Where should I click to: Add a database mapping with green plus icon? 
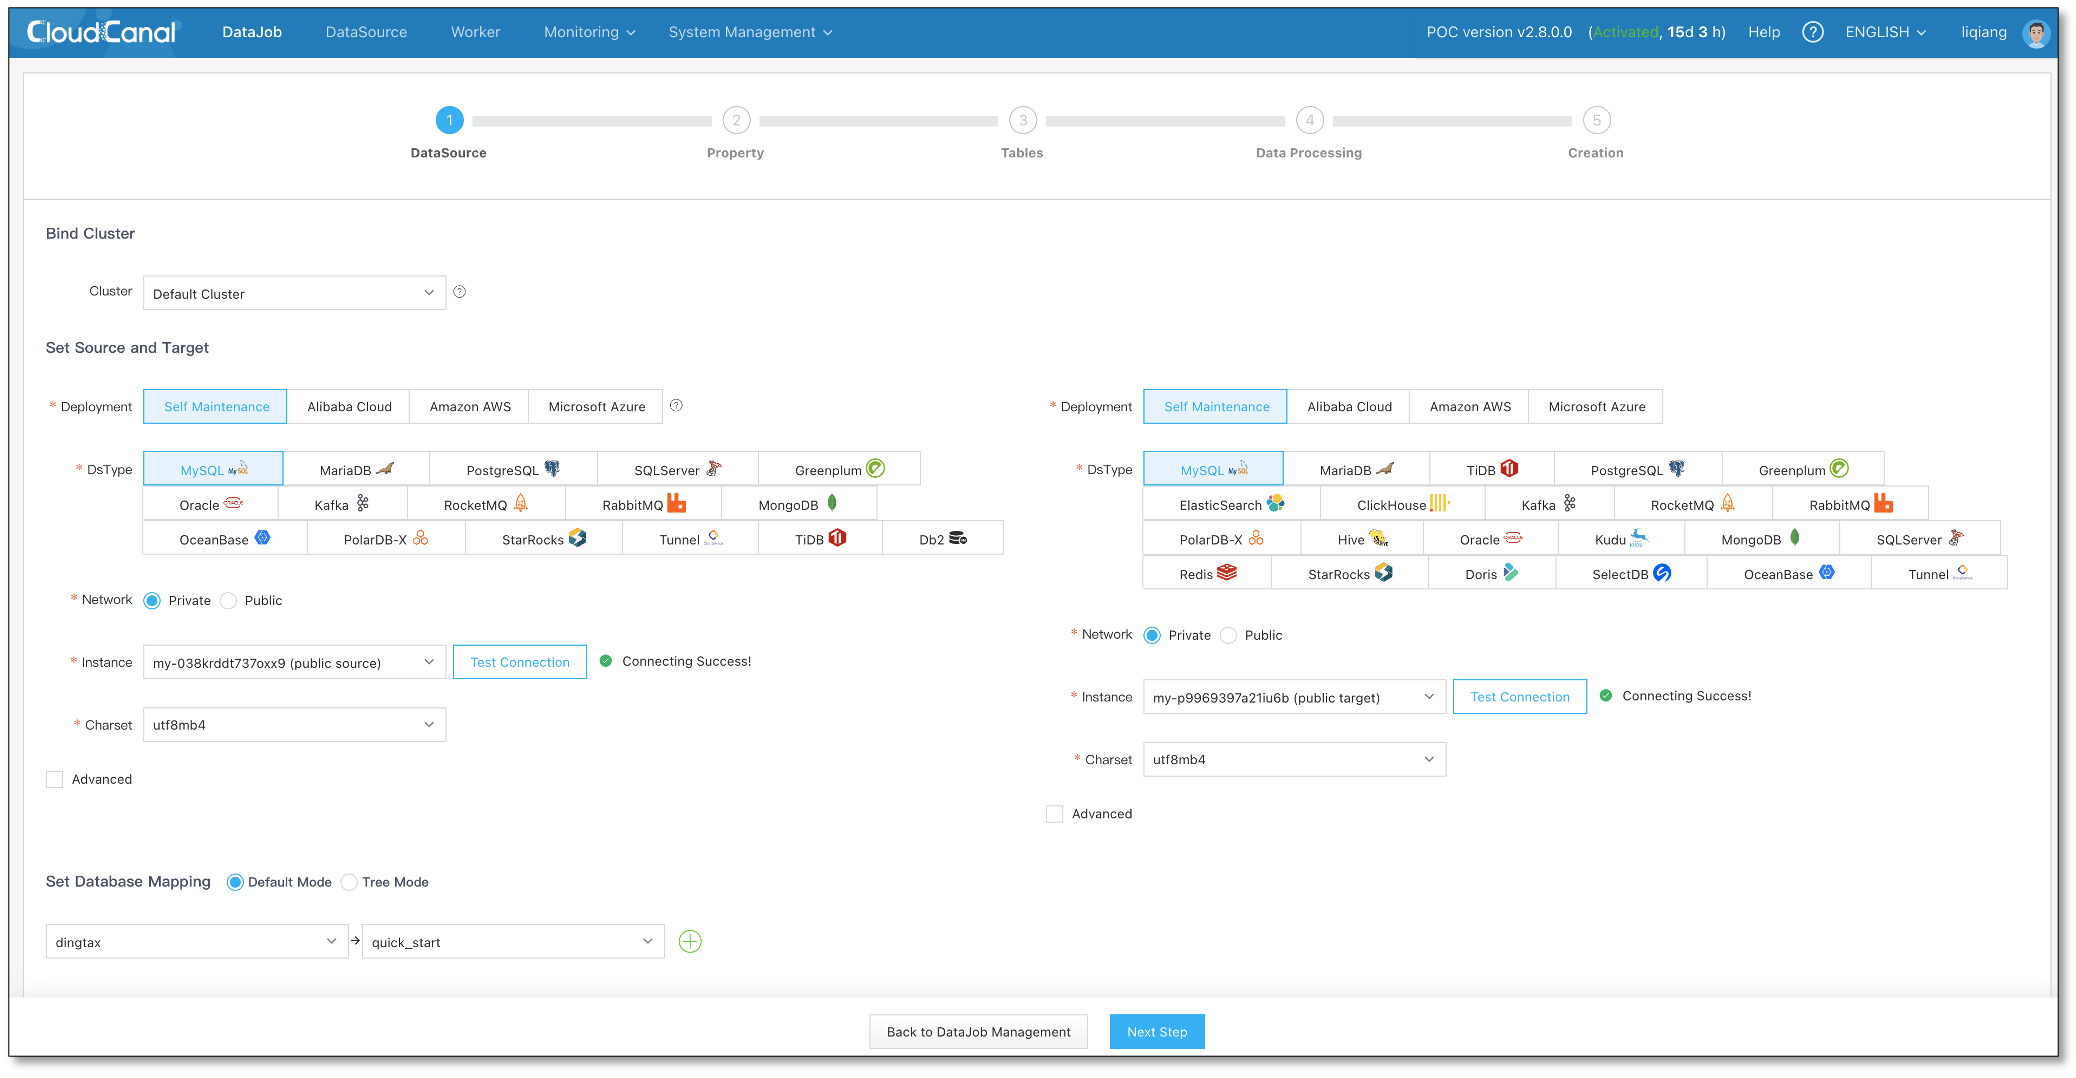[x=690, y=942]
